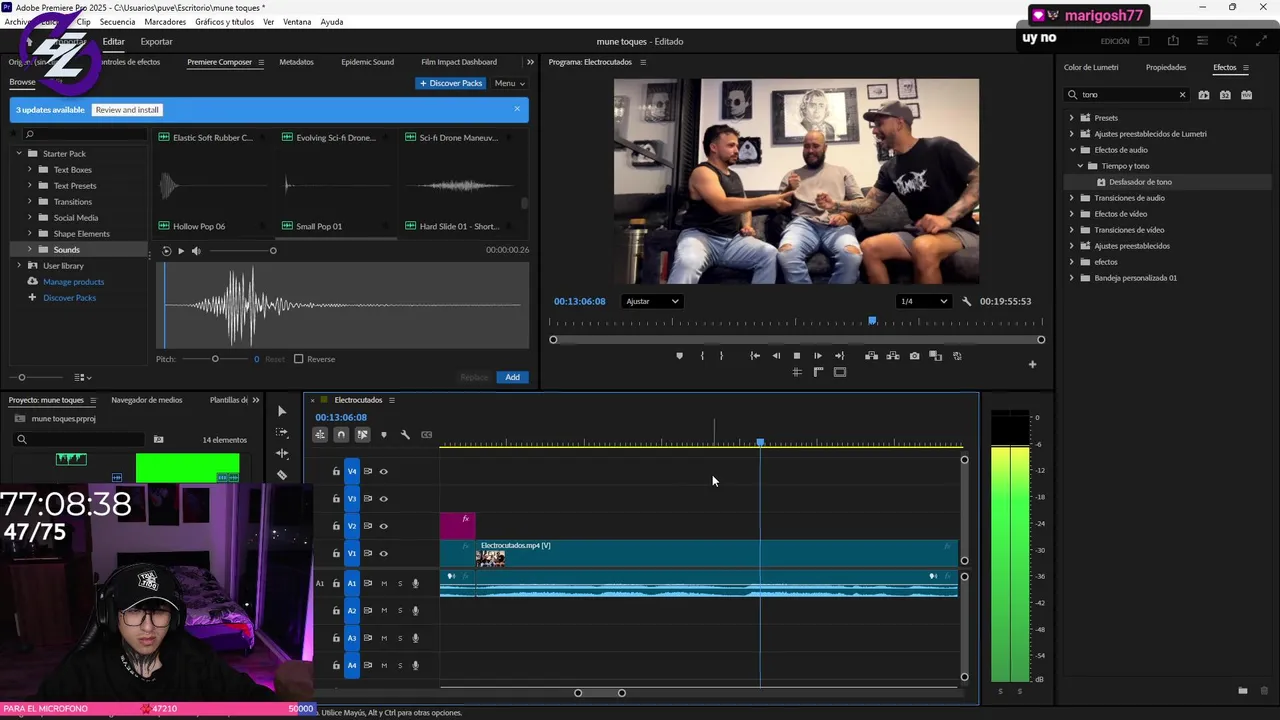This screenshot has width=1280, height=720.
Task: Toggle visibility of track V4
Action: 383,472
